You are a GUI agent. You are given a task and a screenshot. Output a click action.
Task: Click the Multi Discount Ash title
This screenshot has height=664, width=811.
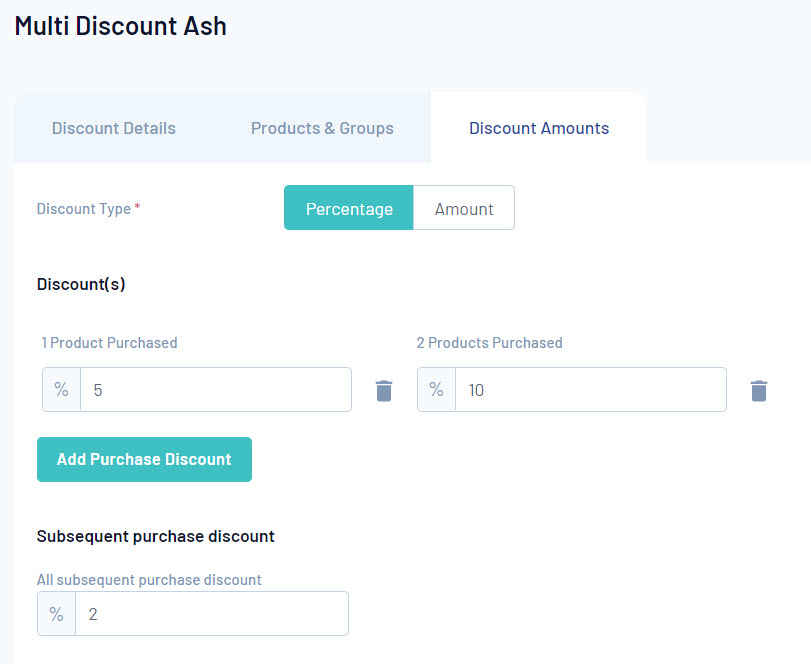point(121,26)
